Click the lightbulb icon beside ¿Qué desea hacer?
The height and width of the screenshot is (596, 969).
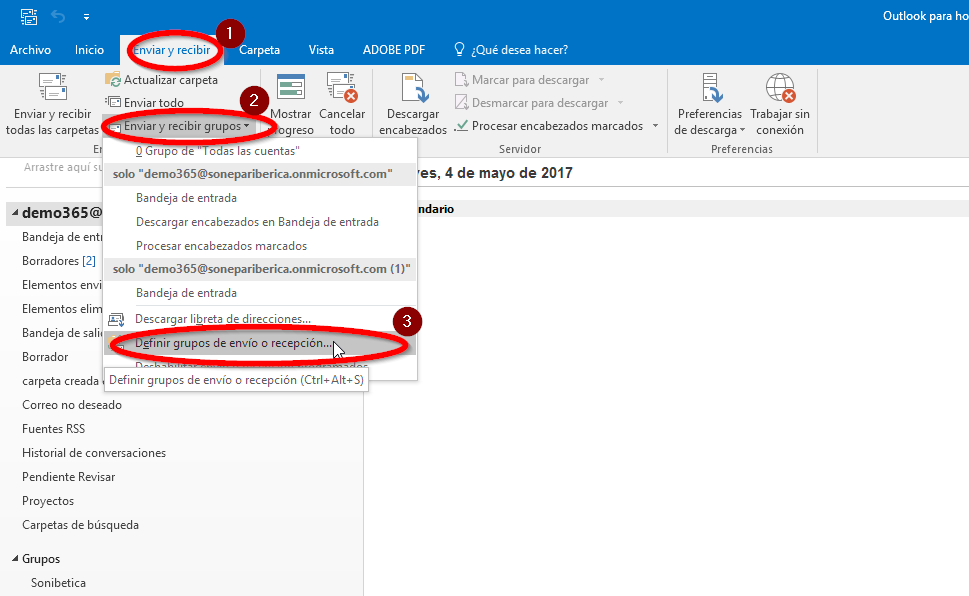459,49
